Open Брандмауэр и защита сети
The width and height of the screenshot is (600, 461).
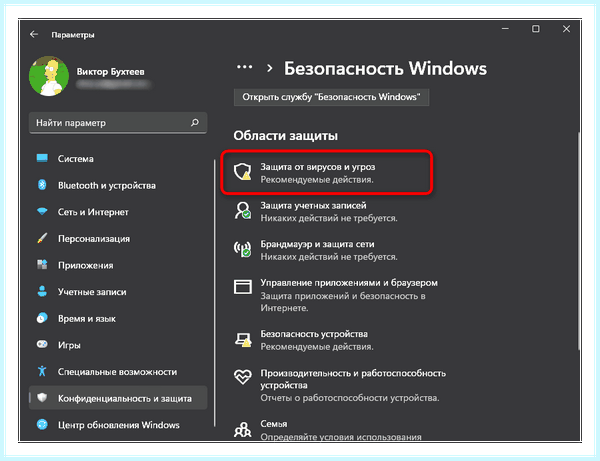click(x=329, y=250)
